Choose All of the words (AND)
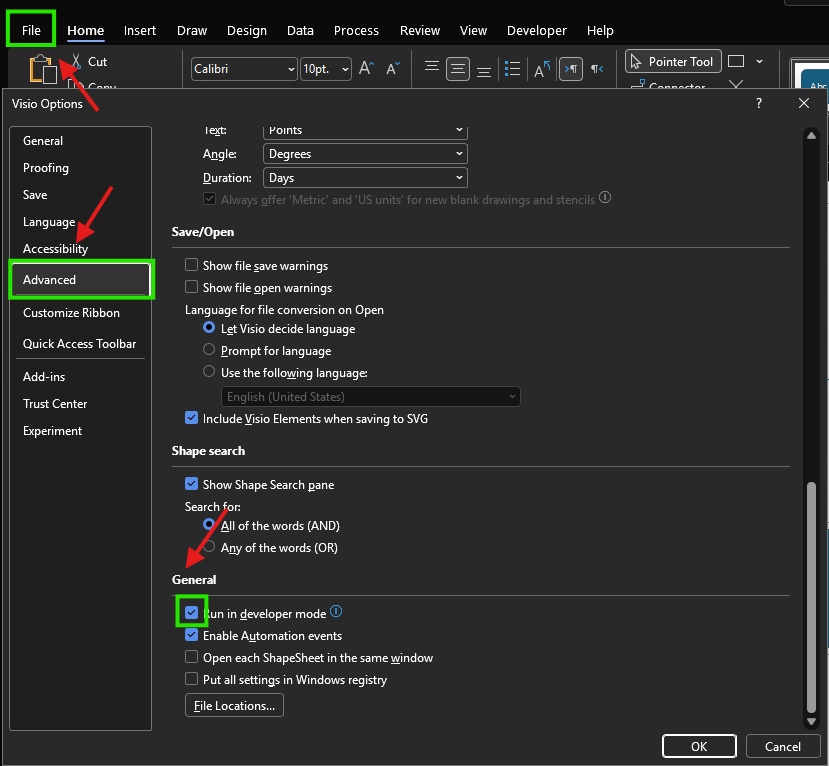 (x=209, y=524)
